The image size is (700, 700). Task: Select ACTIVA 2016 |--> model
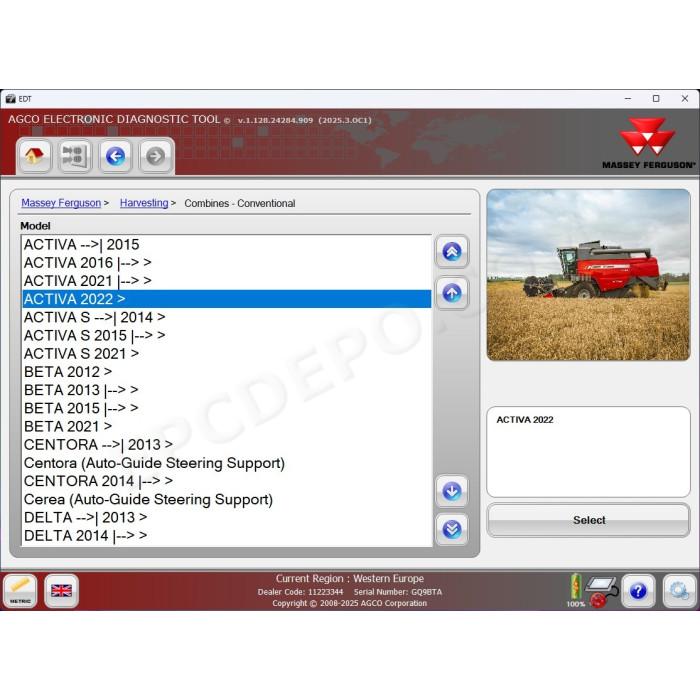point(227,263)
